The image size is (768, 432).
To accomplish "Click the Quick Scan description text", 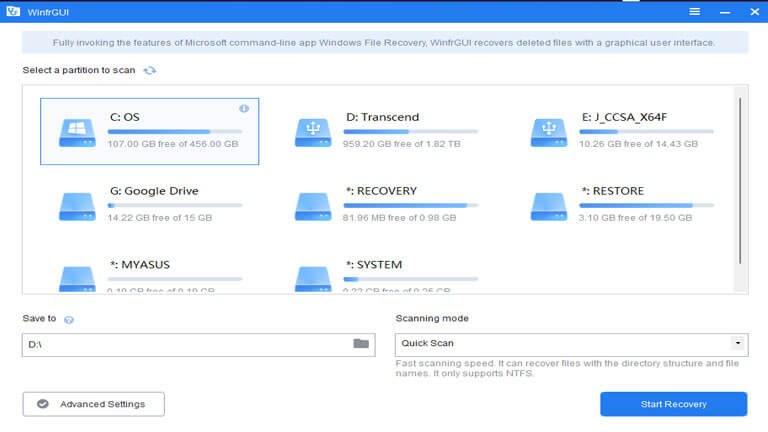I will (567, 368).
